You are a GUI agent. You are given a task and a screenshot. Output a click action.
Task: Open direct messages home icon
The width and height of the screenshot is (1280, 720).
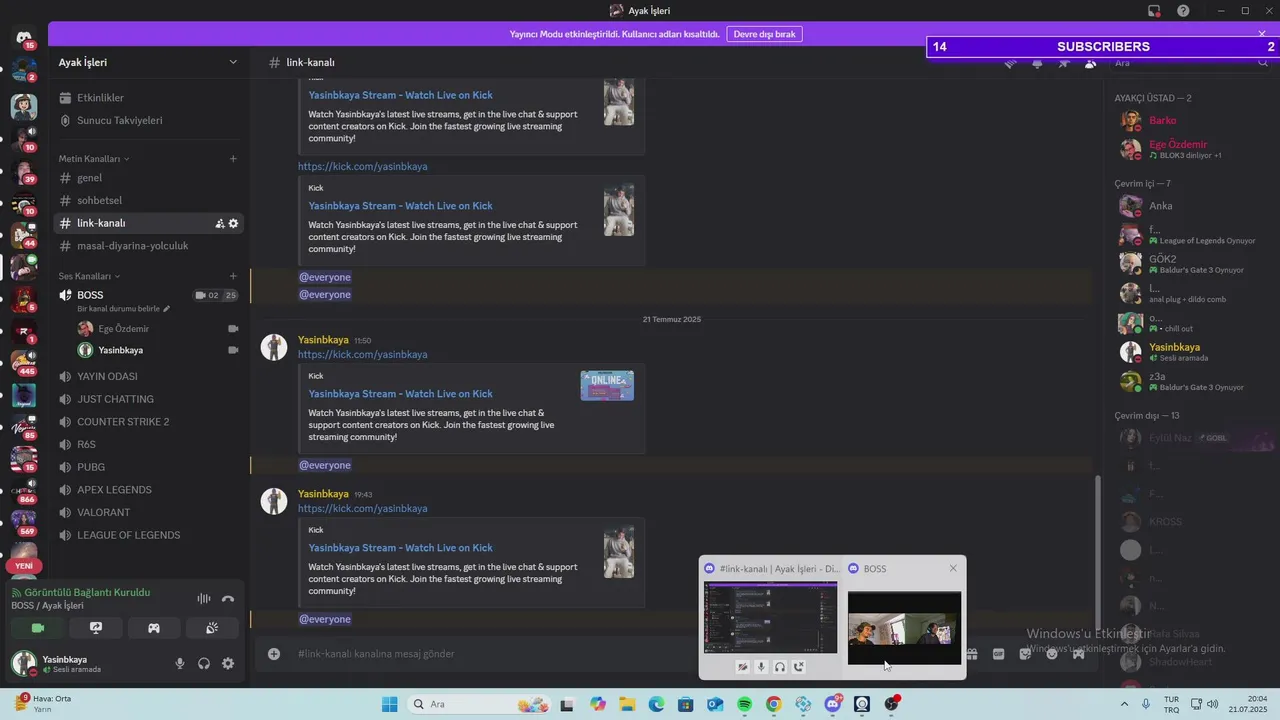tap(24, 38)
